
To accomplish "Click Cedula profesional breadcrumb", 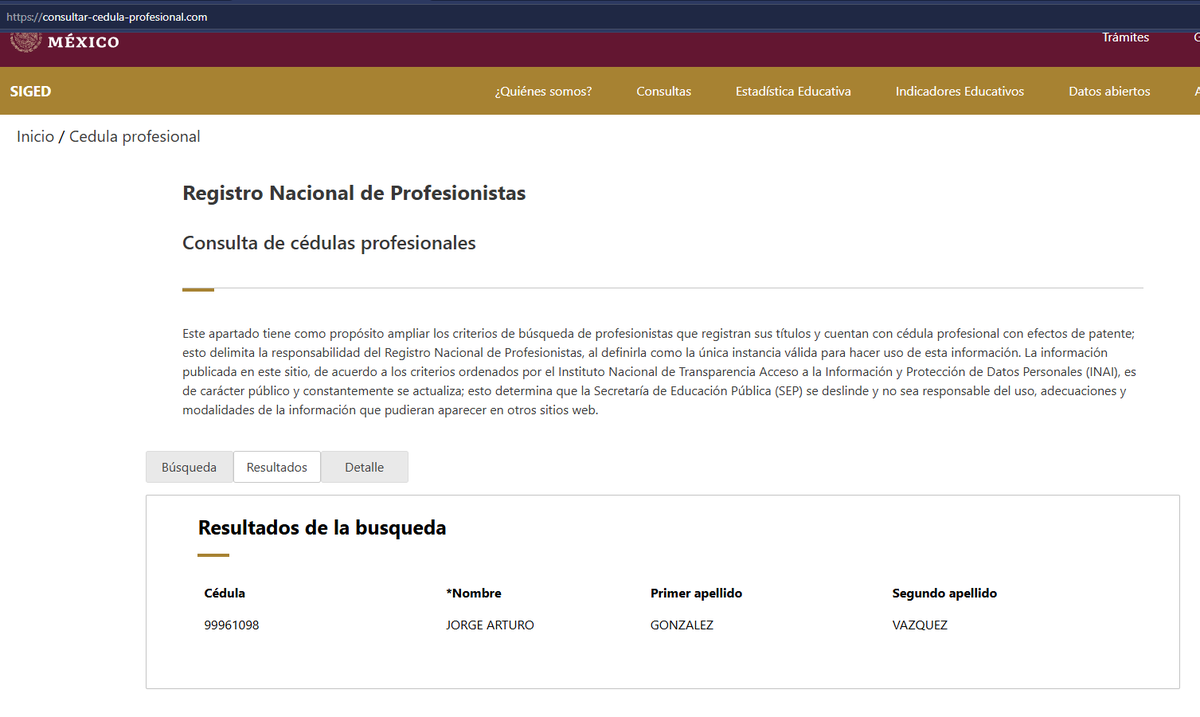I will tap(135, 136).
